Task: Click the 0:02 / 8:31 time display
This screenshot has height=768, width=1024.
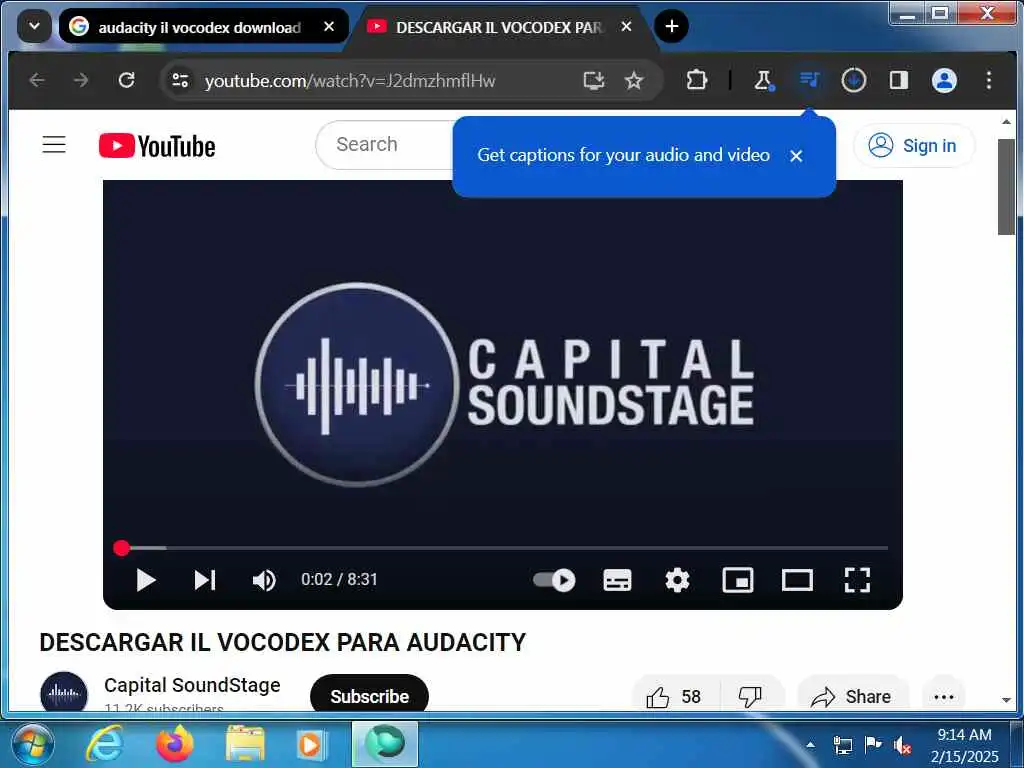Action: point(339,579)
